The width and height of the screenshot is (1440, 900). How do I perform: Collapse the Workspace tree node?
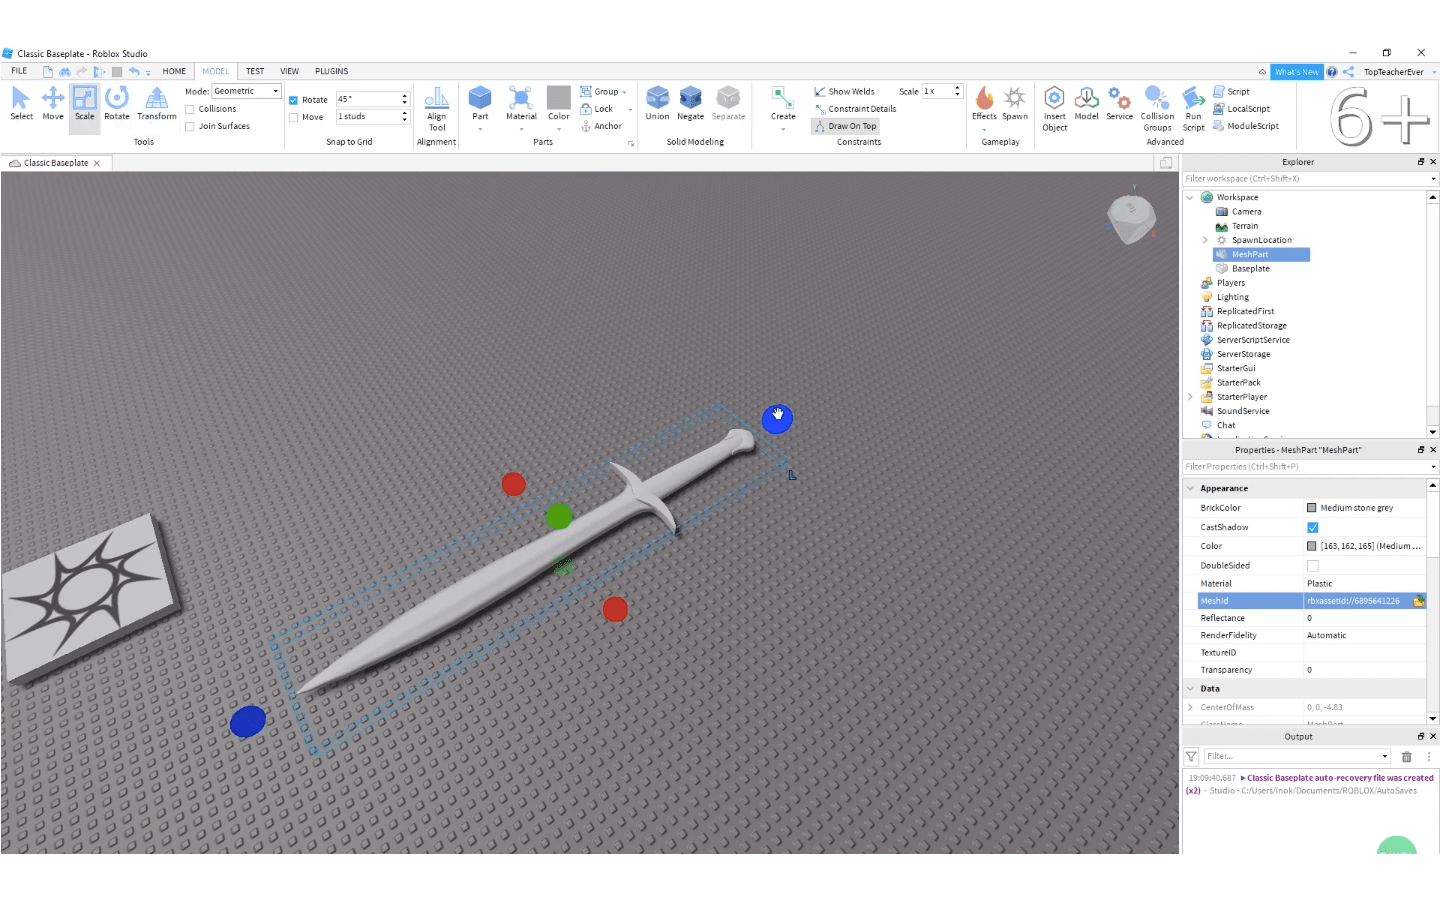pos(1190,197)
